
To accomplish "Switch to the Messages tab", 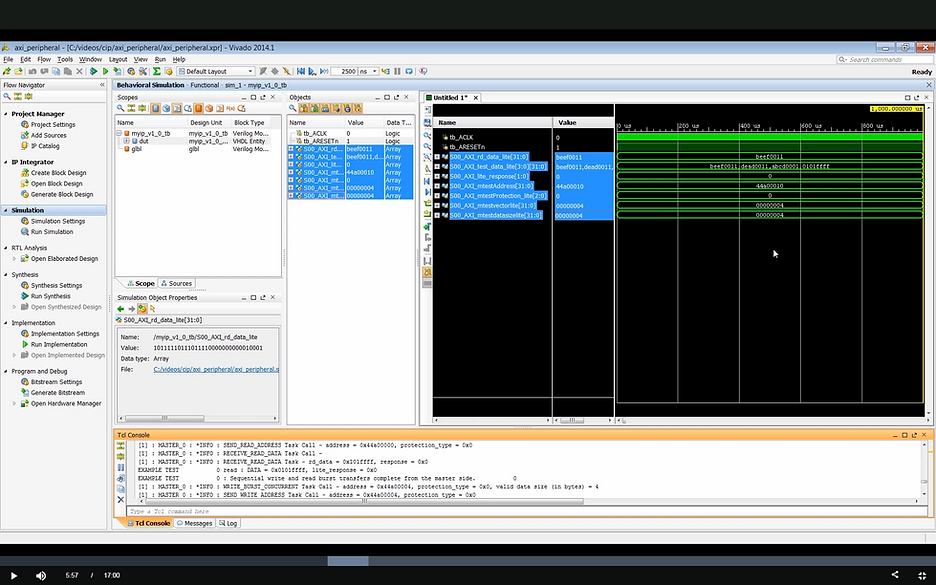I will 193,522.
